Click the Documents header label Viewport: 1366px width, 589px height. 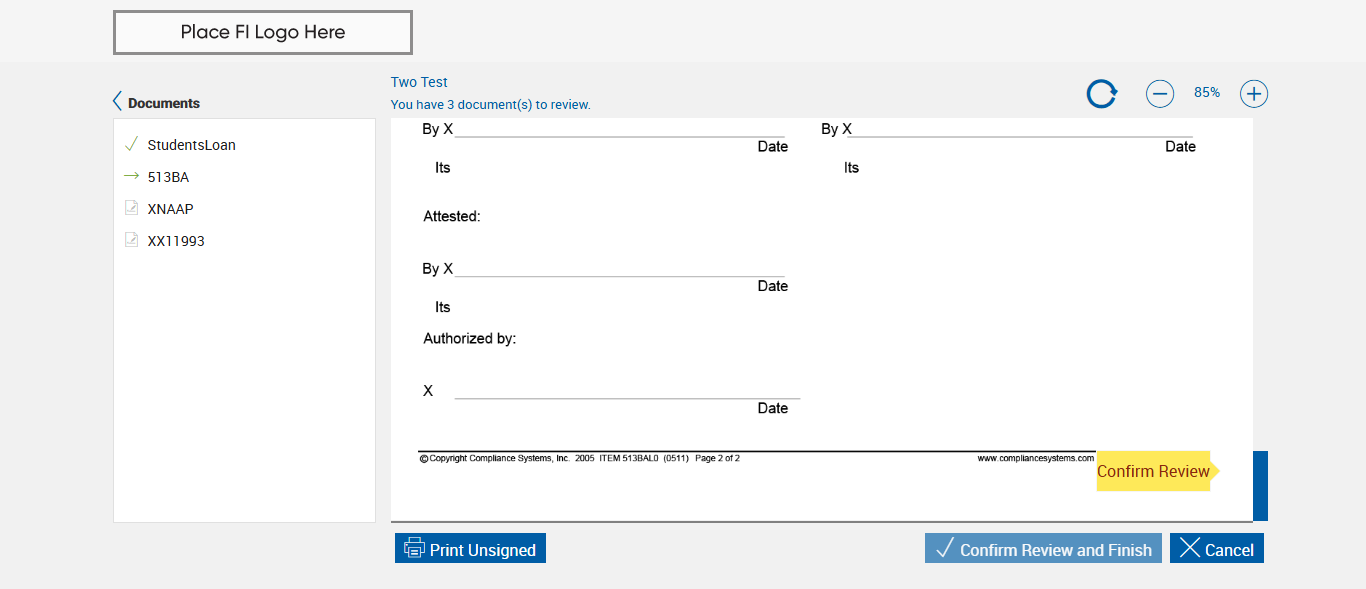coord(164,103)
